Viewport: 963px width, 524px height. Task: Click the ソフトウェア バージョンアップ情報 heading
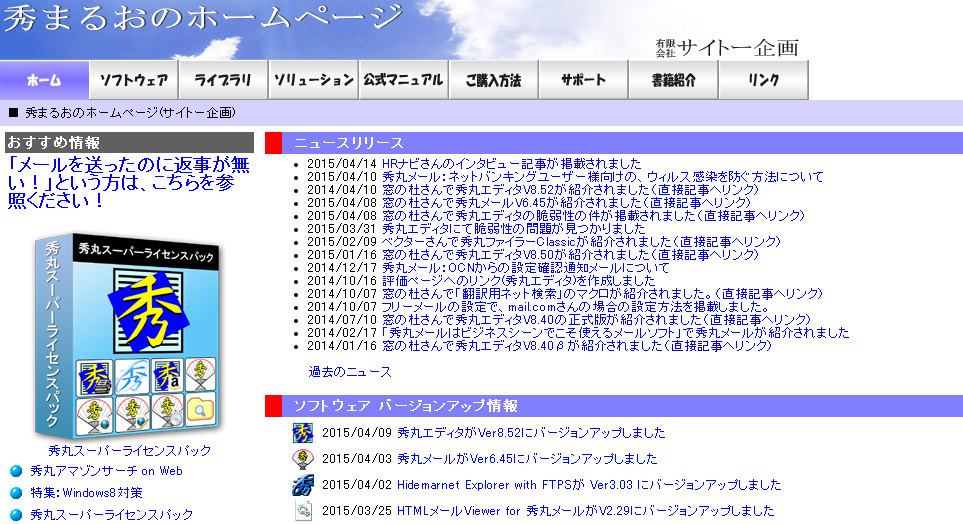pyautogui.click(x=405, y=406)
